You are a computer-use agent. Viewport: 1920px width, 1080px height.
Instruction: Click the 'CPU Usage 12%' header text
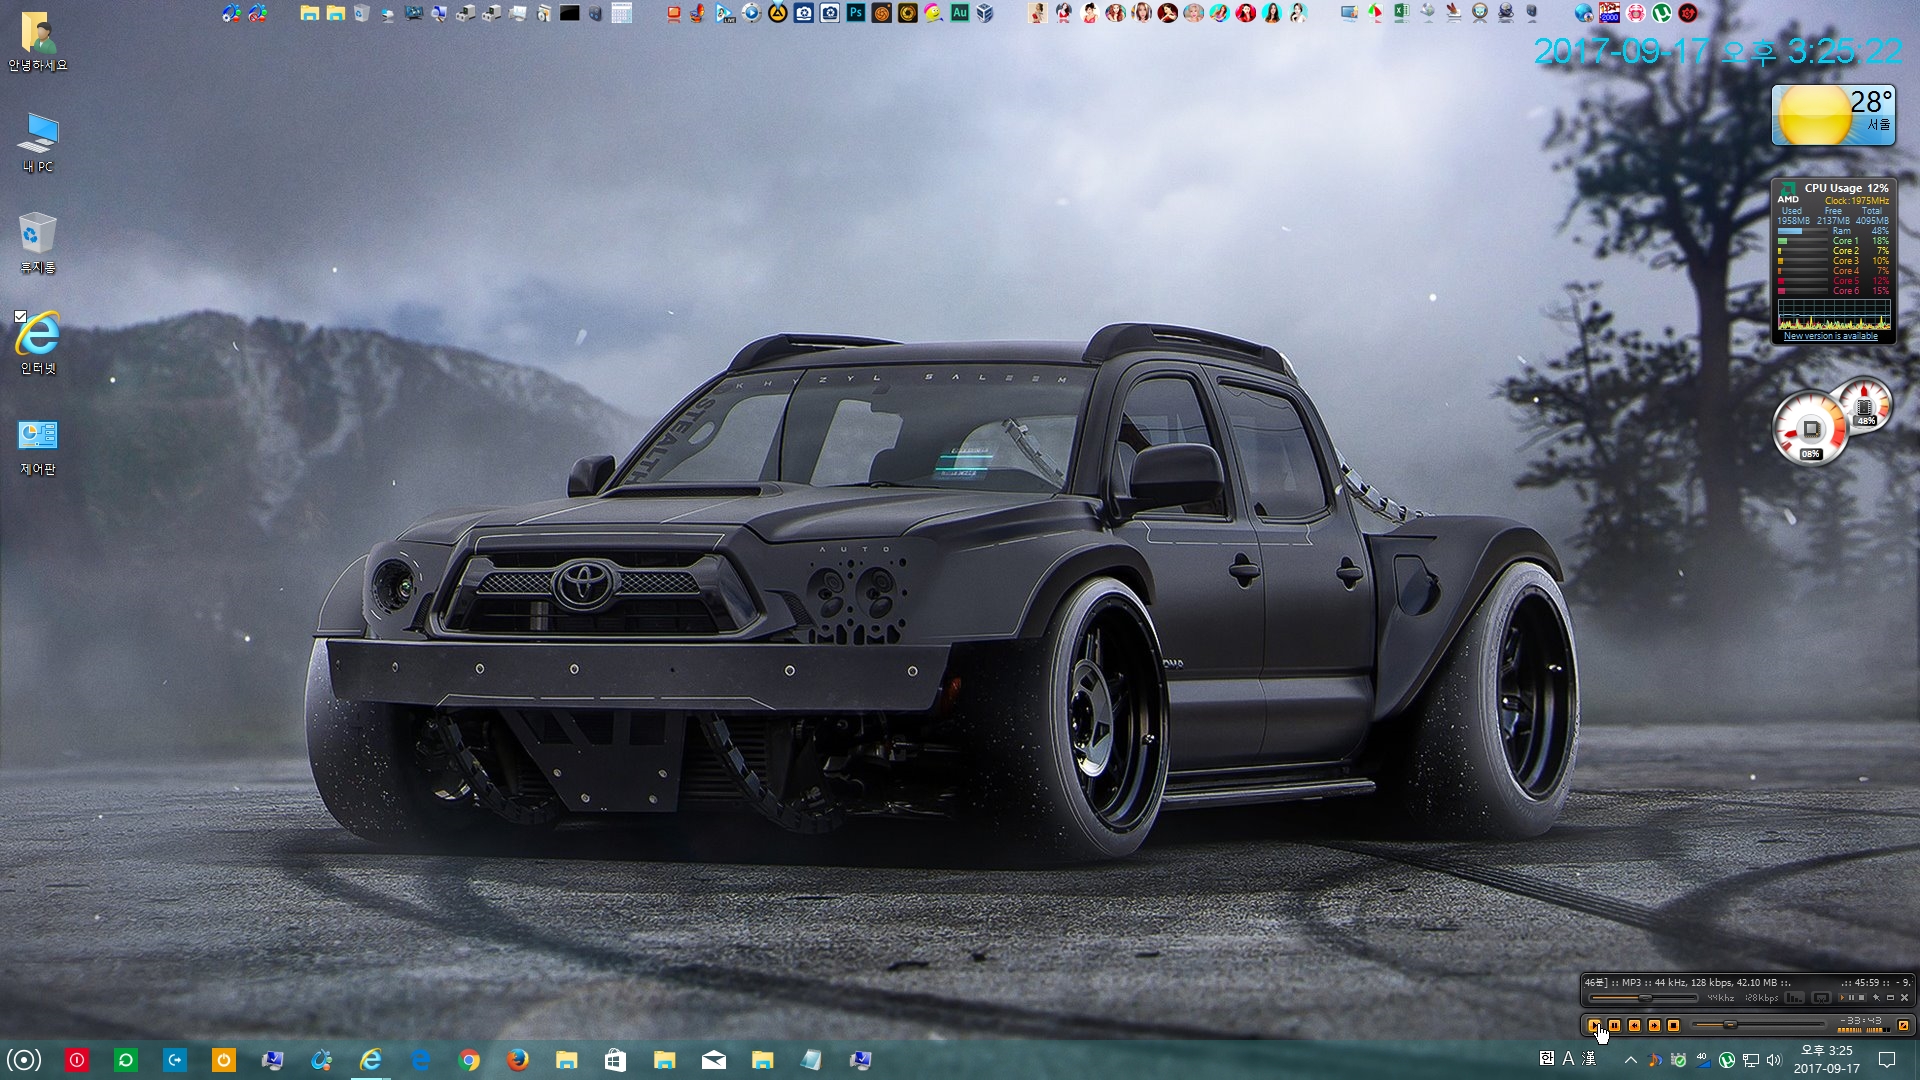coord(1846,188)
